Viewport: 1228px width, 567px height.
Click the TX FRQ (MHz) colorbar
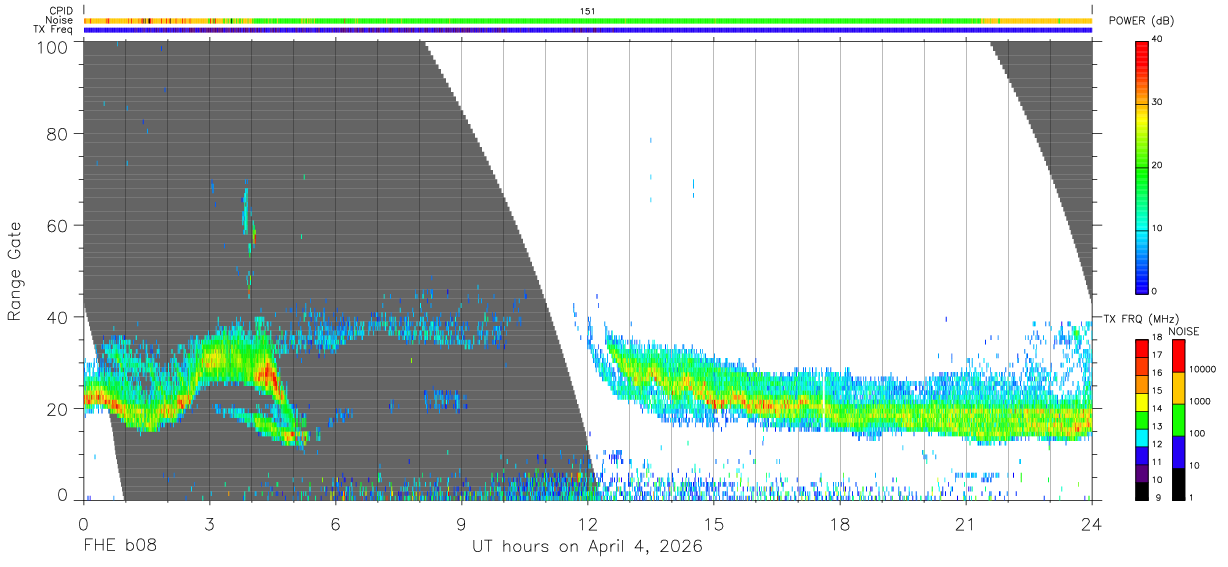point(1142,420)
